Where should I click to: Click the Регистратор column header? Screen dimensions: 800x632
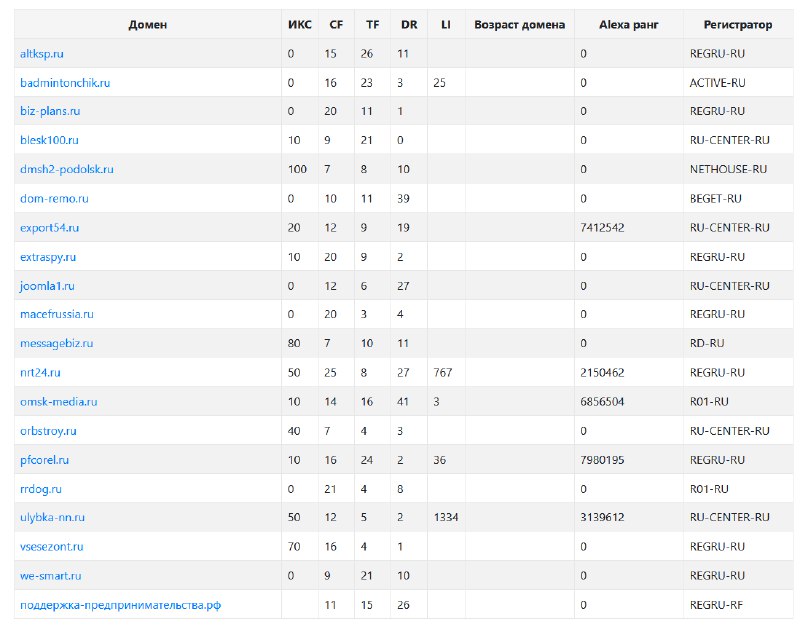point(738,24)
